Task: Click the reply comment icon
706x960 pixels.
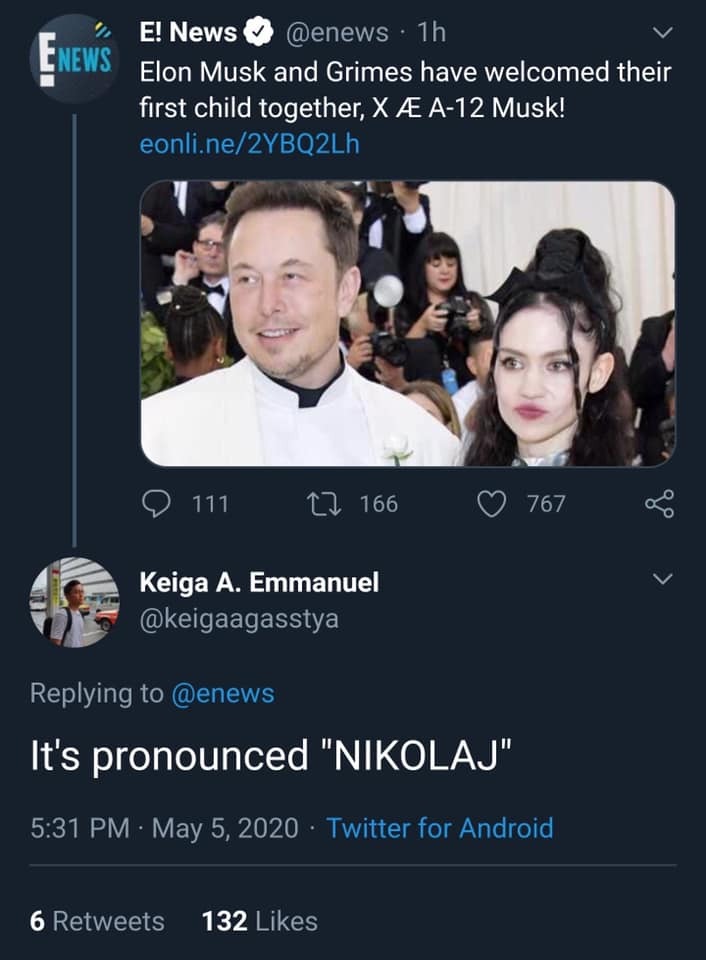Action: [x=157, y=503]
